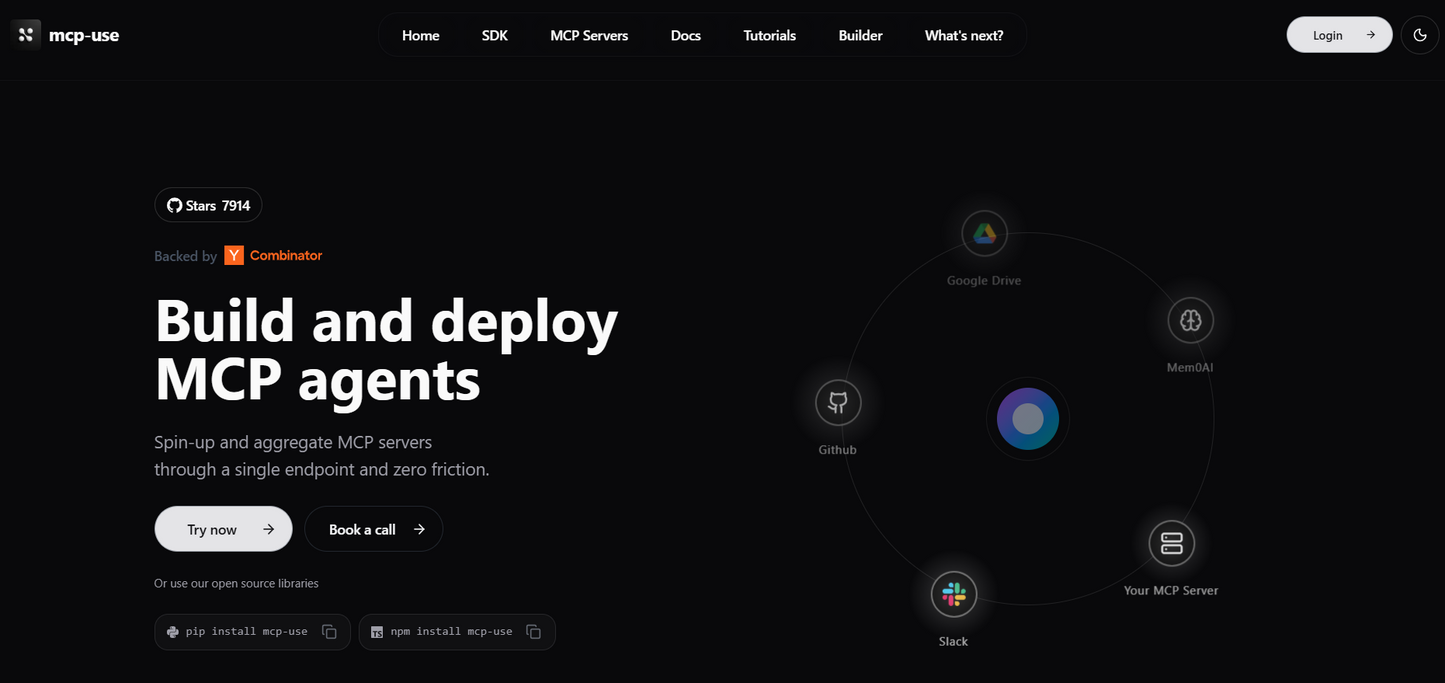Click the Slack icon in the orbit
This screenshot has height=683, width=1445.
(953, 595)
